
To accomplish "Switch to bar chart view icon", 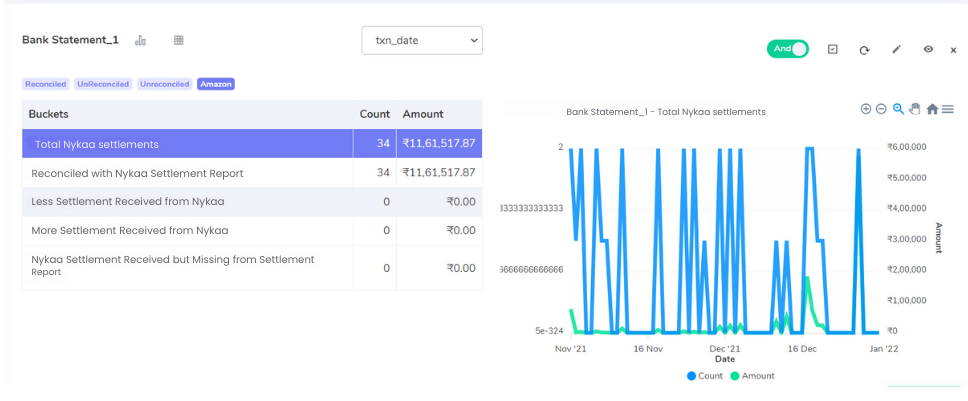I will (x=140, y=41).
